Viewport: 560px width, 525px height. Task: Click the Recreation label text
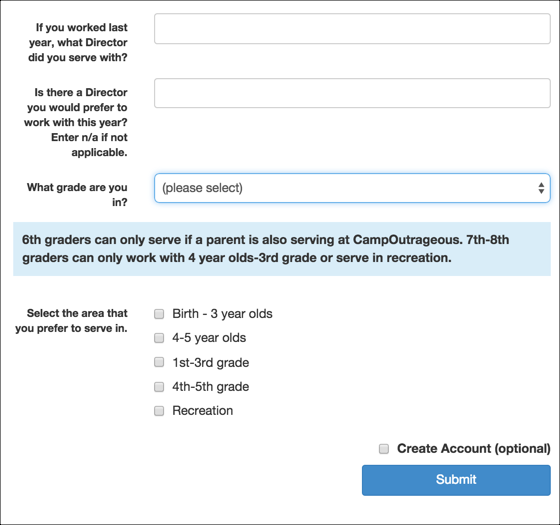point(202,411)
